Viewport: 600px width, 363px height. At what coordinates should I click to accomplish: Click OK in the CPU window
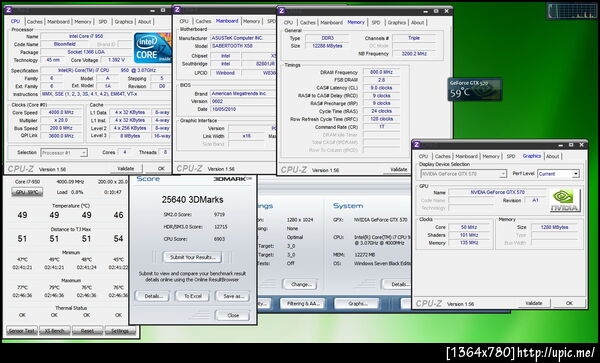click(161, 168)
